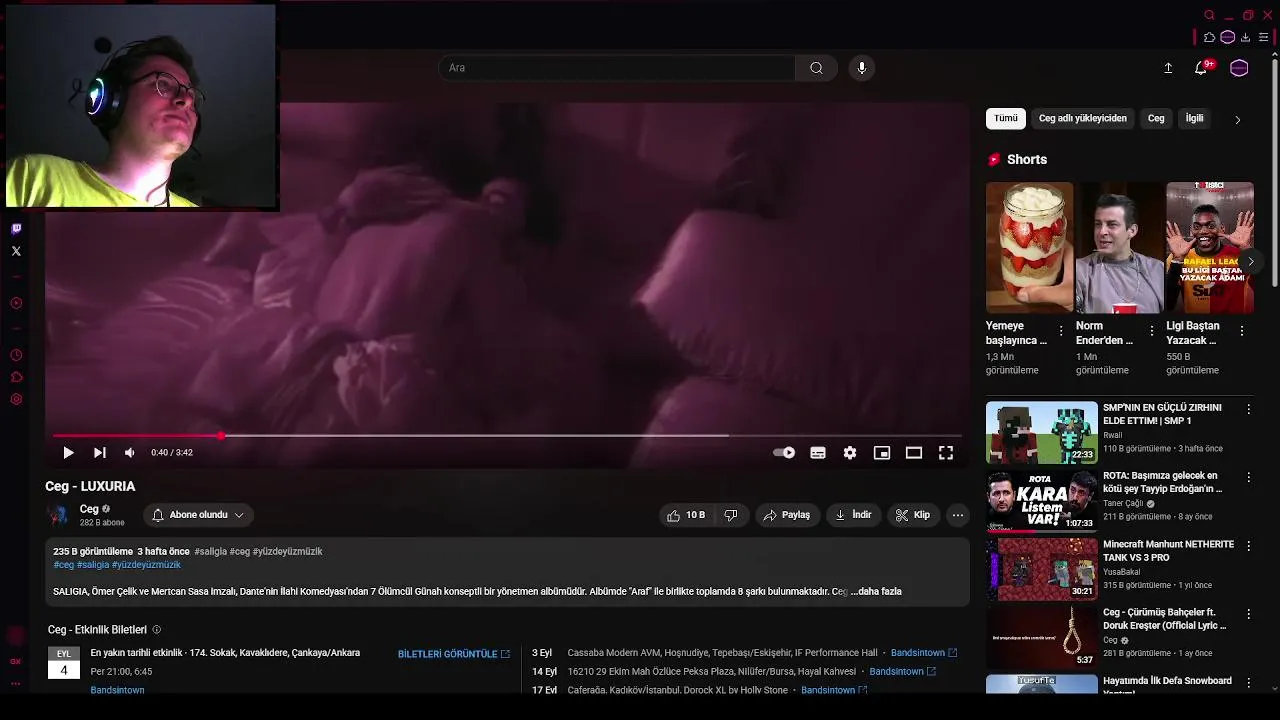Enter fullscreen video mode

pos(946,453)
